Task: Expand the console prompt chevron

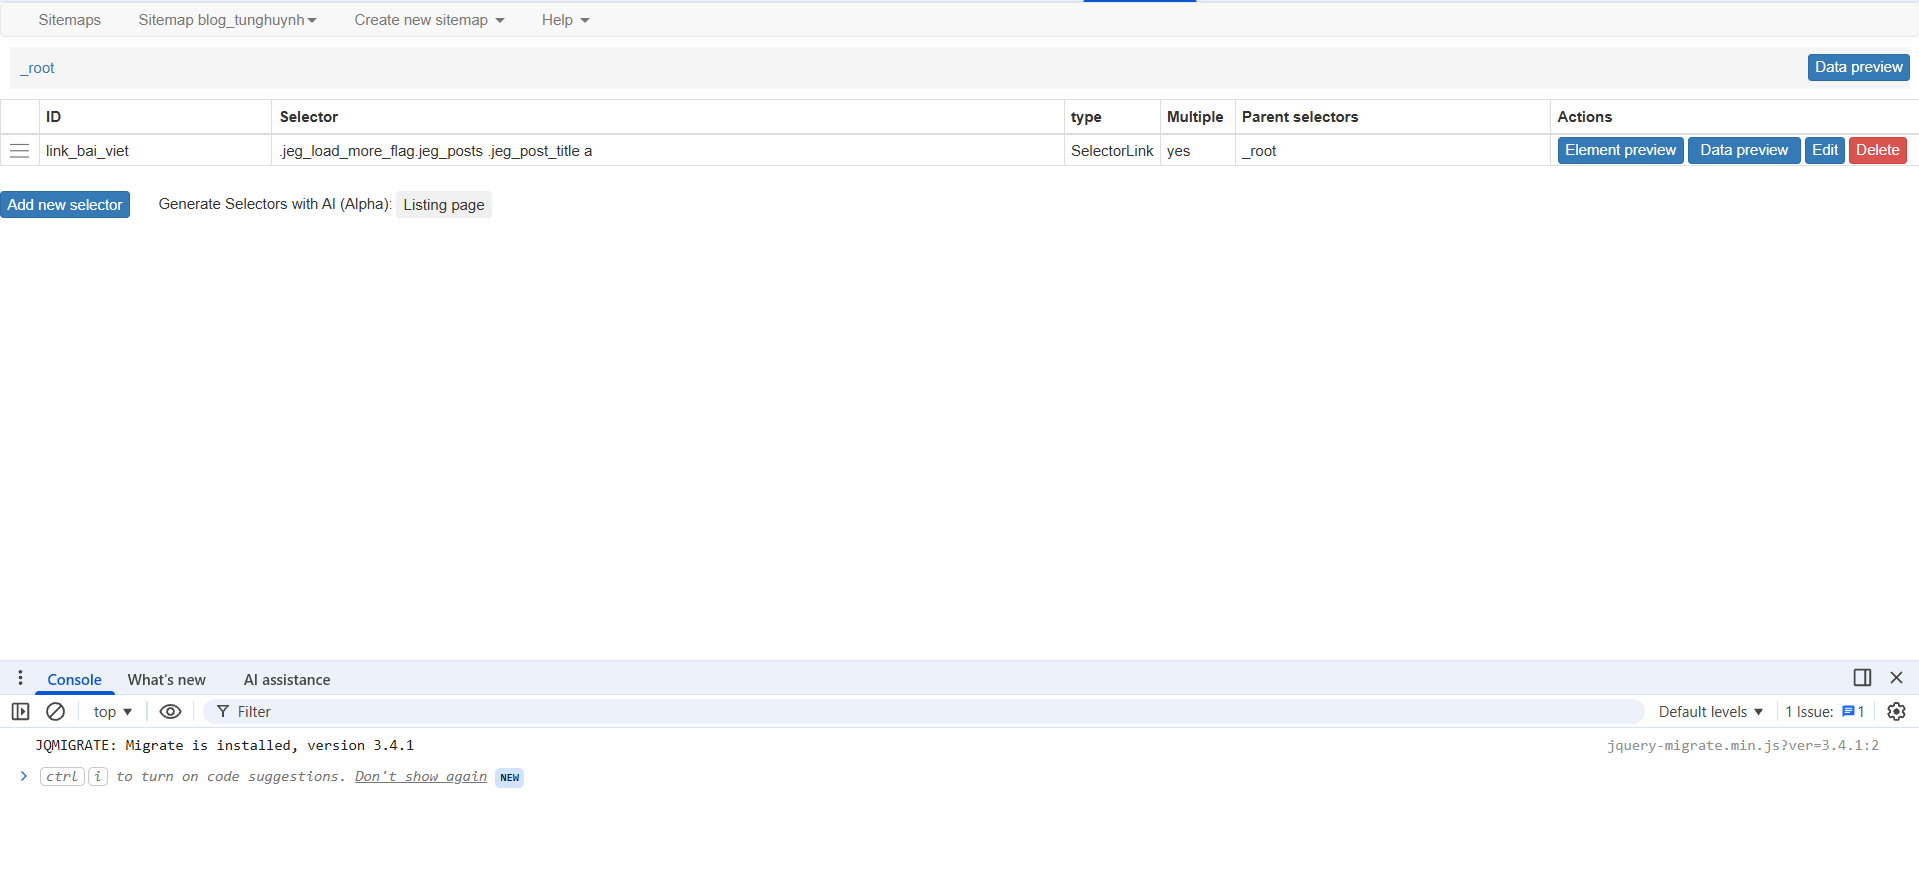Action: [x=24, y=777]
